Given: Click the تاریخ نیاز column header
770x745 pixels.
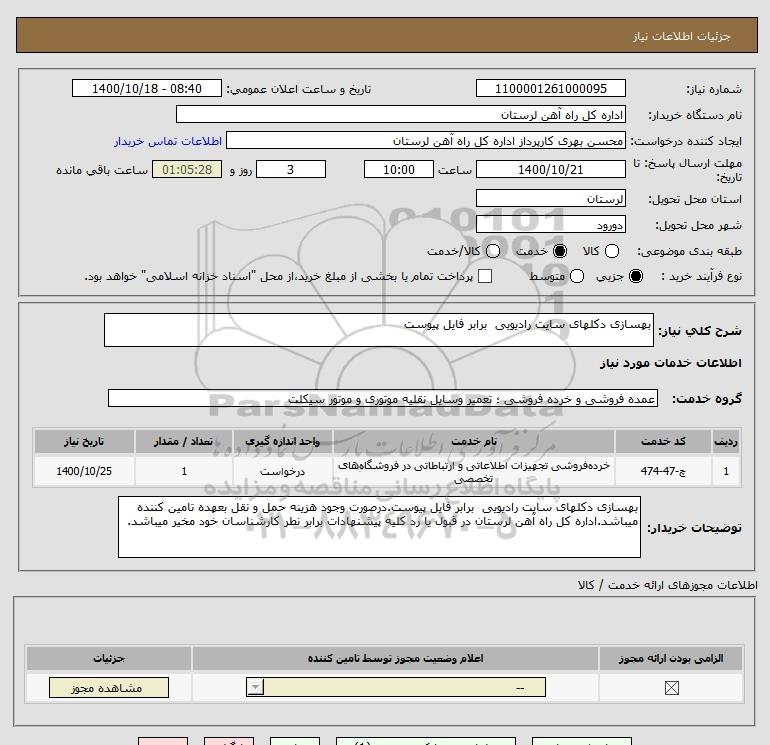Looking at the screenshot, I should pyautogui.click(x=84, y=441).
